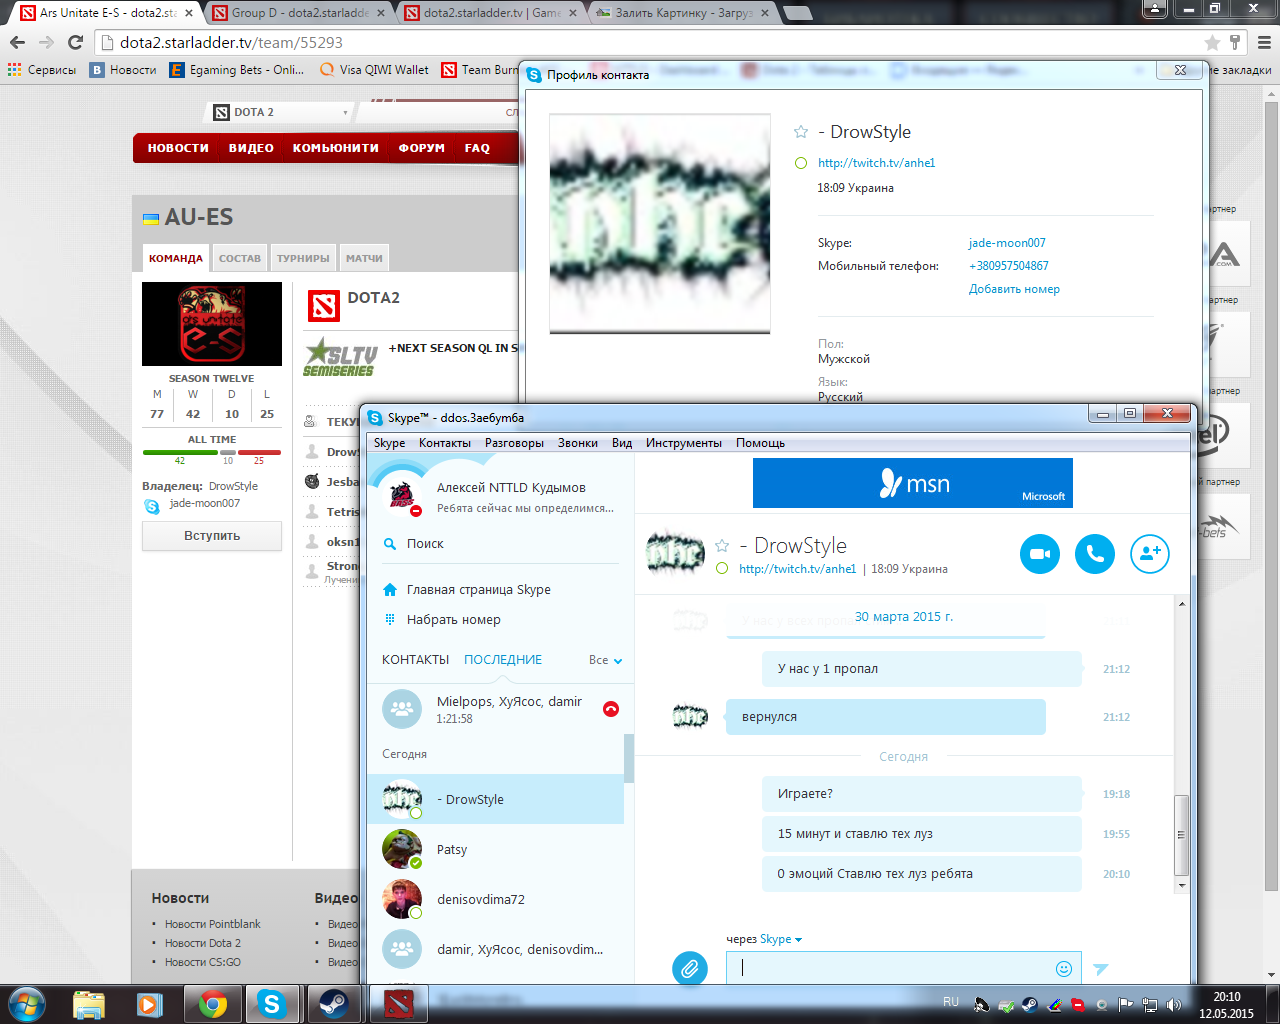Click the Алексей NTTLD Кудымов profile avatar
The height and width of the screenshot is (1024, 1280).
(402, 496)
